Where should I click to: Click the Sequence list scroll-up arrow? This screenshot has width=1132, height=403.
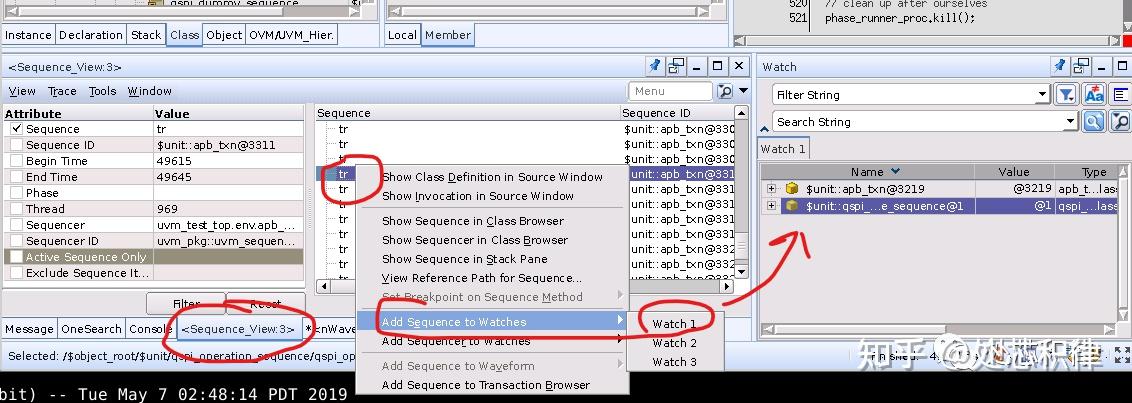tap(741, 113)
